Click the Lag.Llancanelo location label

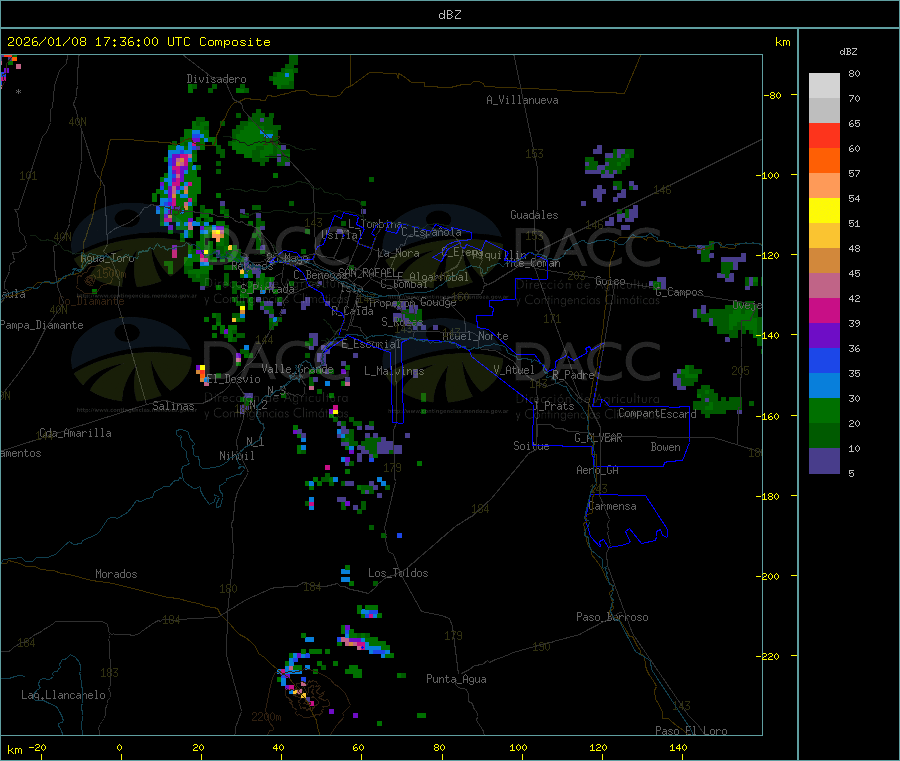coord(64,695)
